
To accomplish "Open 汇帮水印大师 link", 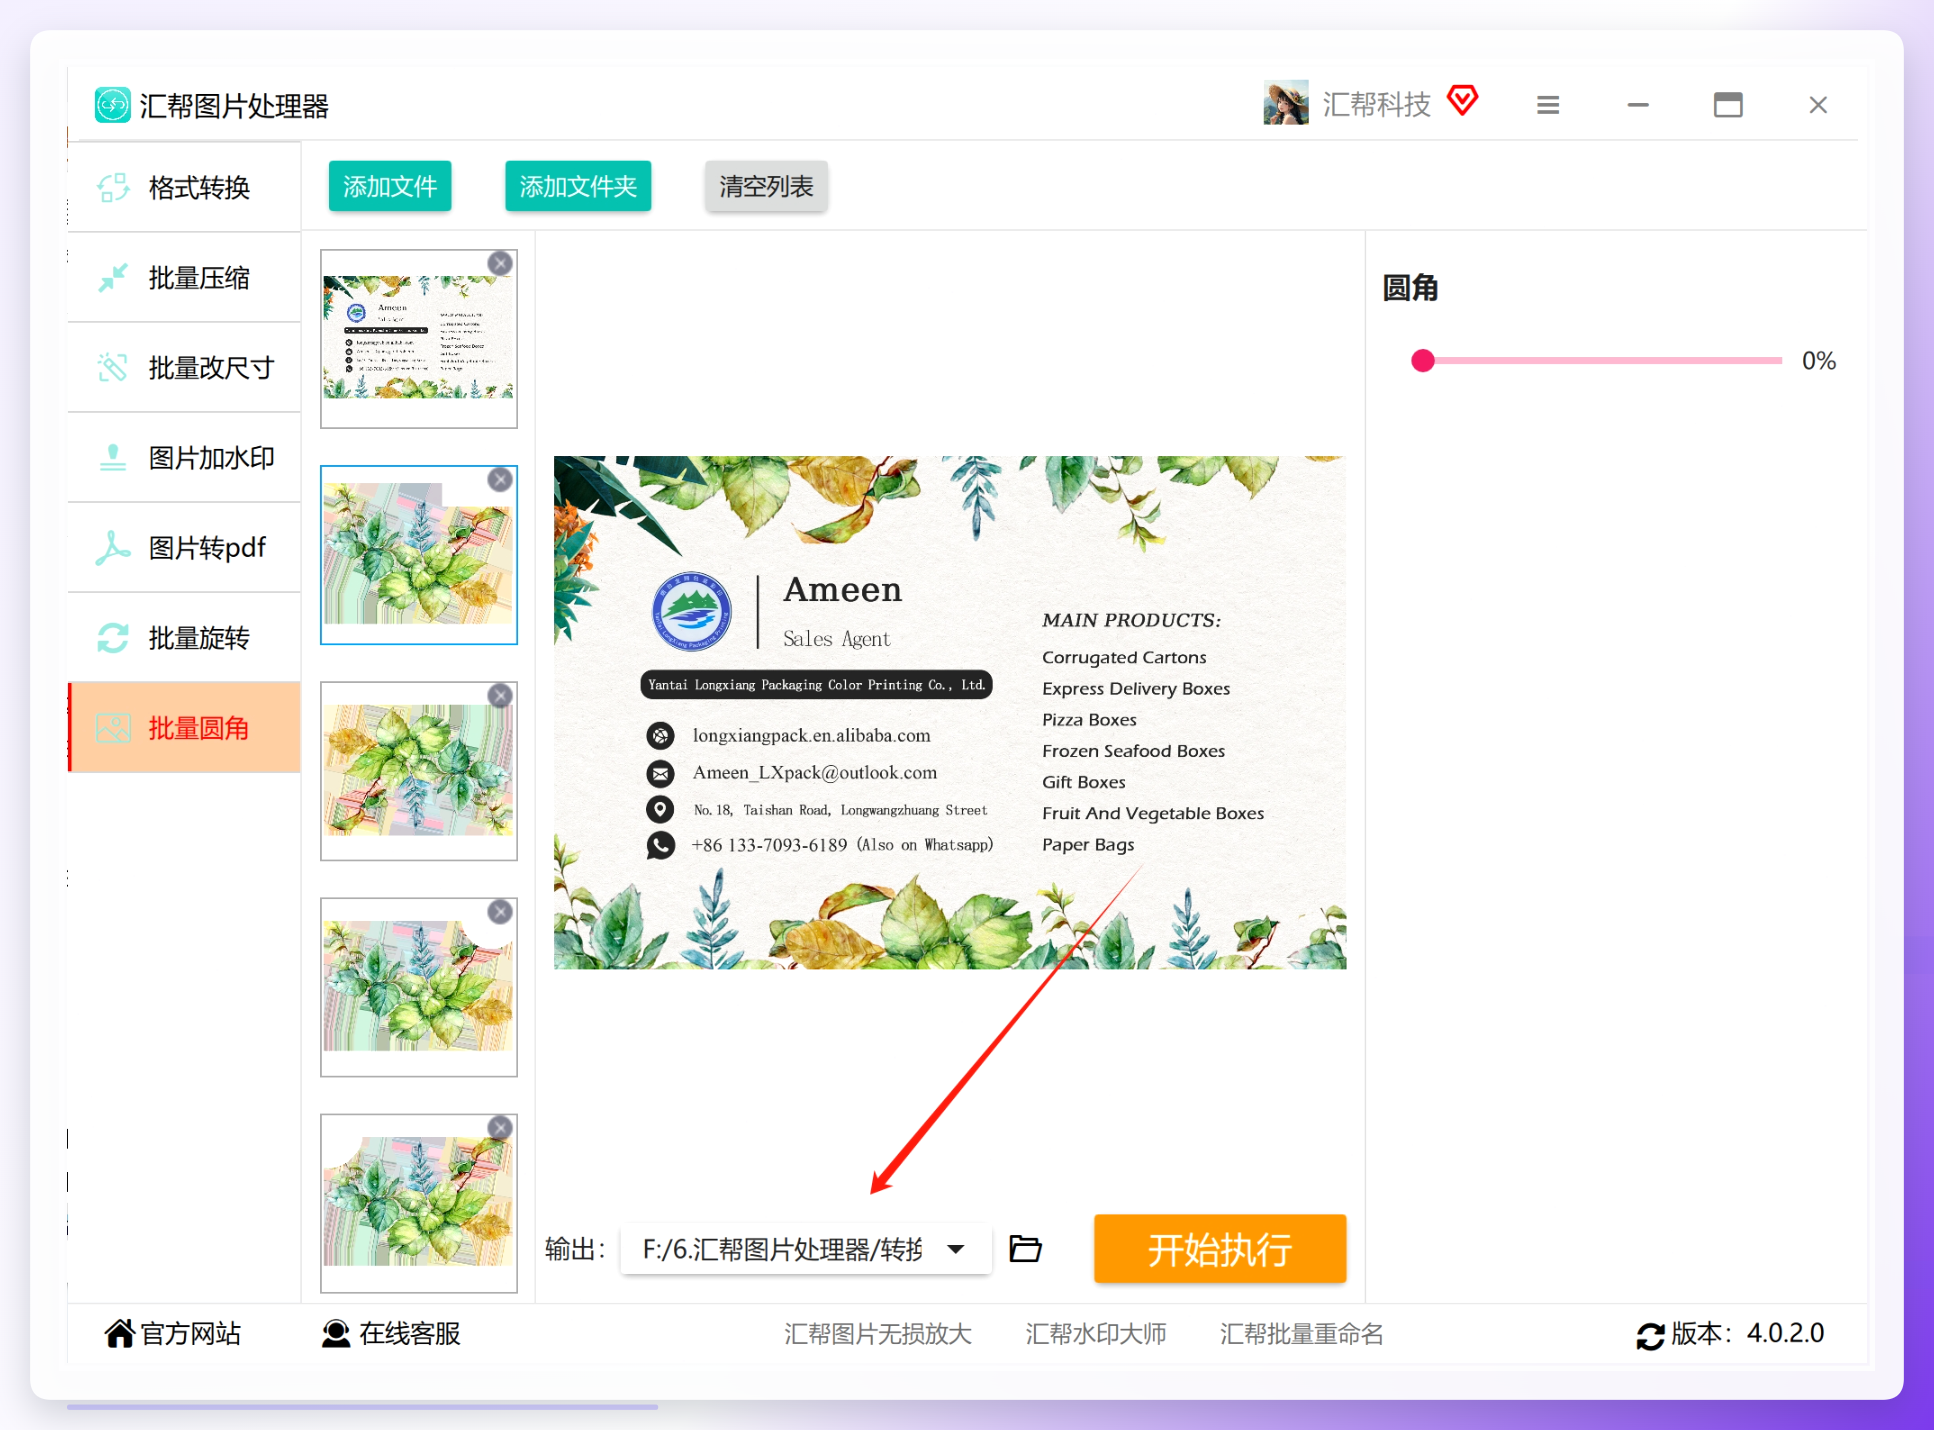I will tap(1096, 1334).
